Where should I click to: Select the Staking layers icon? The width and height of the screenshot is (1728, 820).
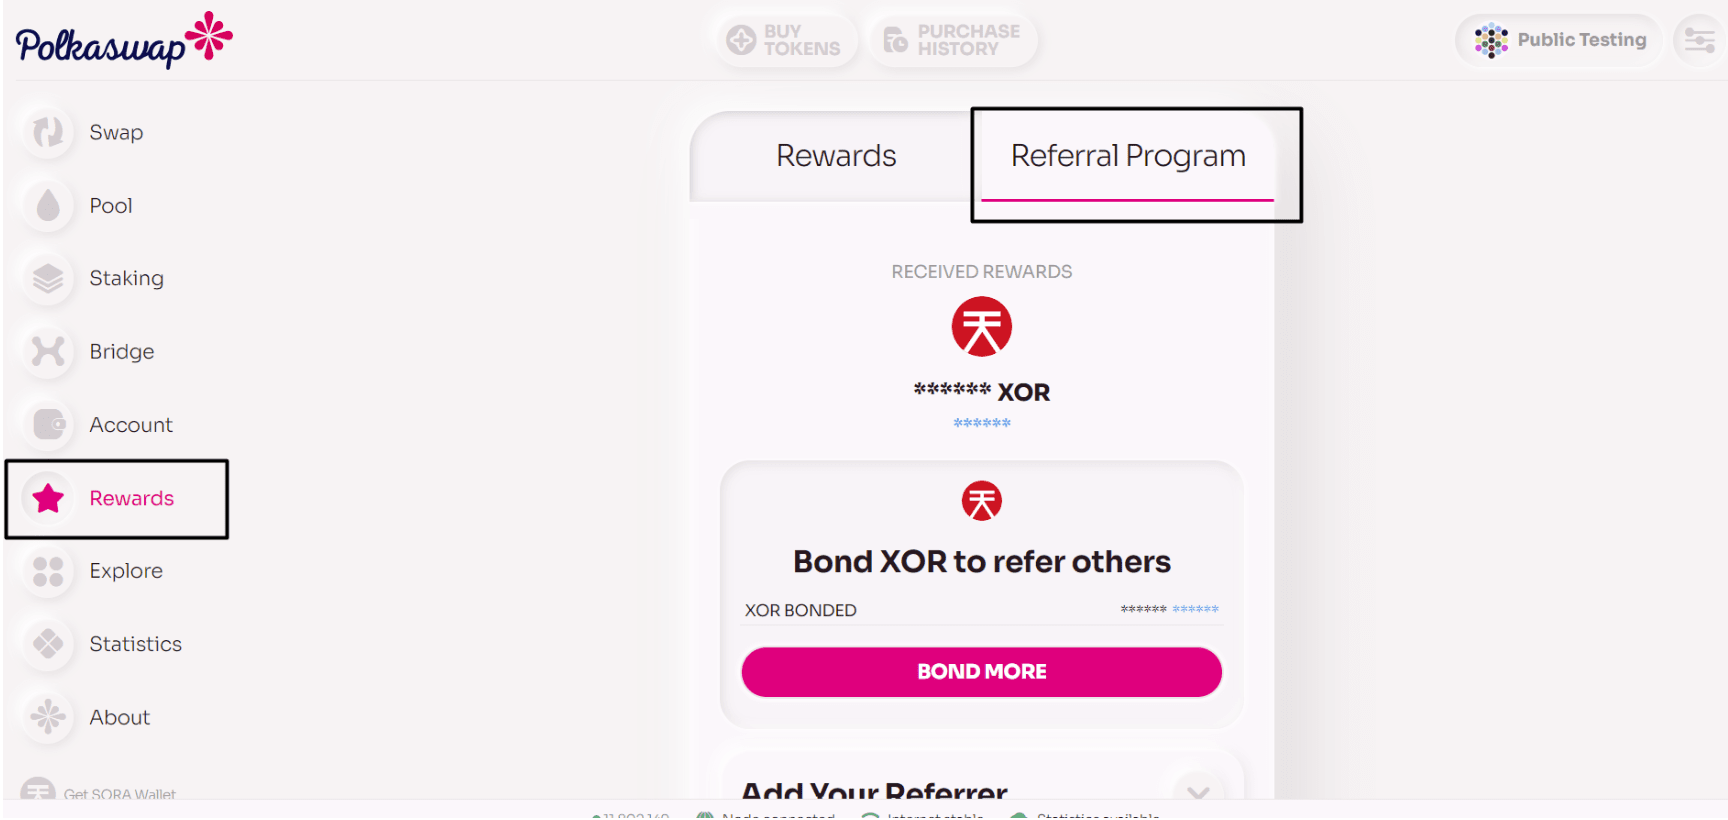tap(48, 279)
